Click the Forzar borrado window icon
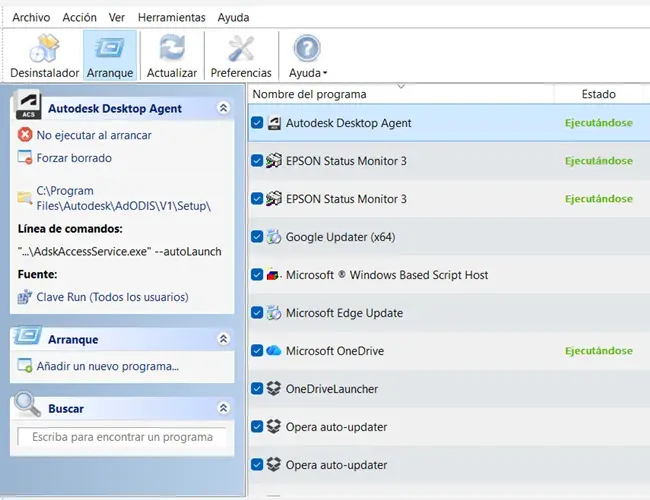Screen dimensions: 650x500 click(x=25, y=158)
